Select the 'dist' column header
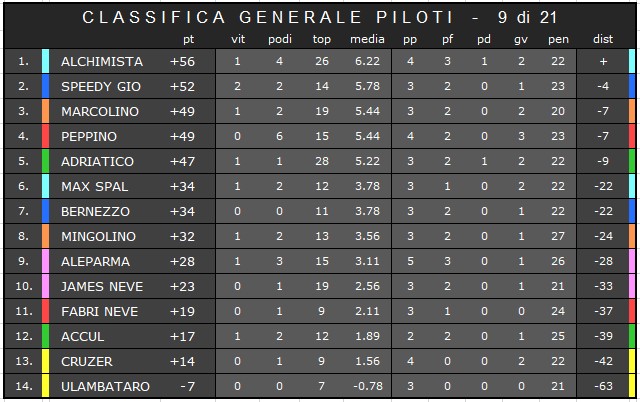The height and width of the screenshot is (402, 640). (x=603, y=39)
